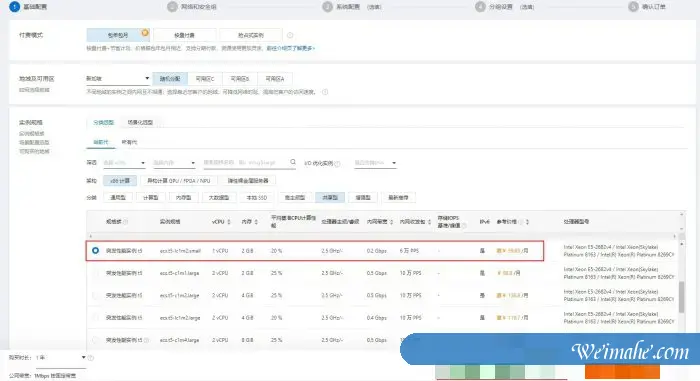Go to step 3 系统配置

pos(352,7)
